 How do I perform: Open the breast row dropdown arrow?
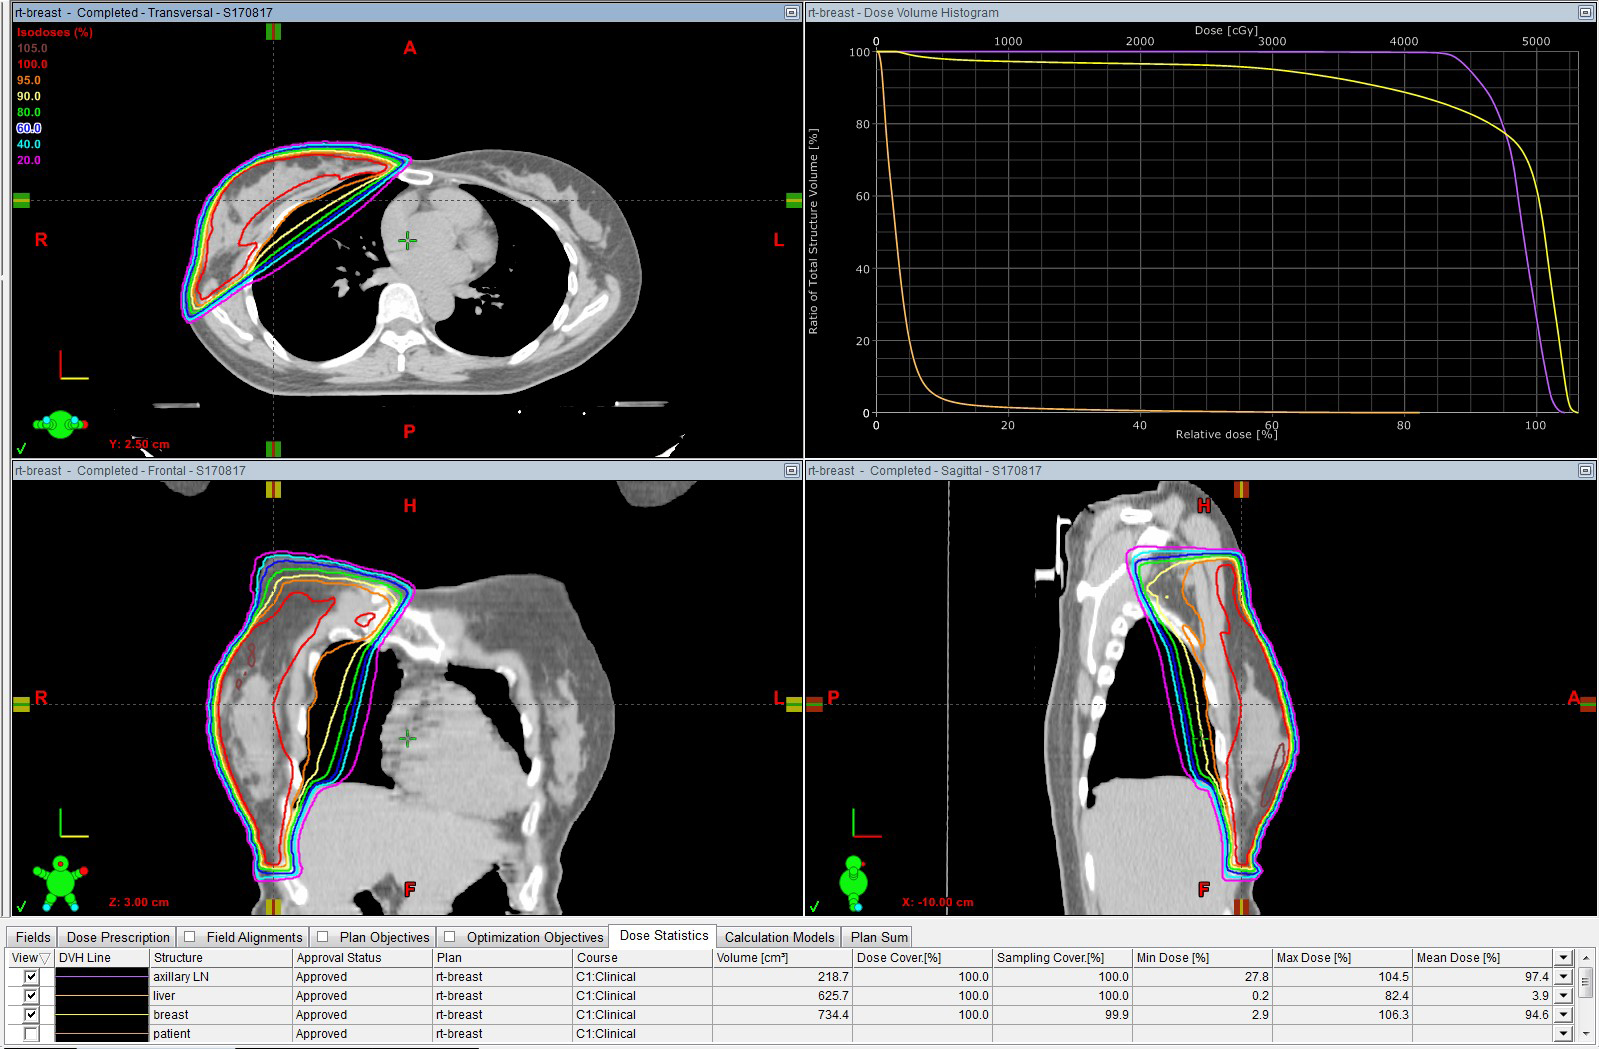tap(1564, 1015)
